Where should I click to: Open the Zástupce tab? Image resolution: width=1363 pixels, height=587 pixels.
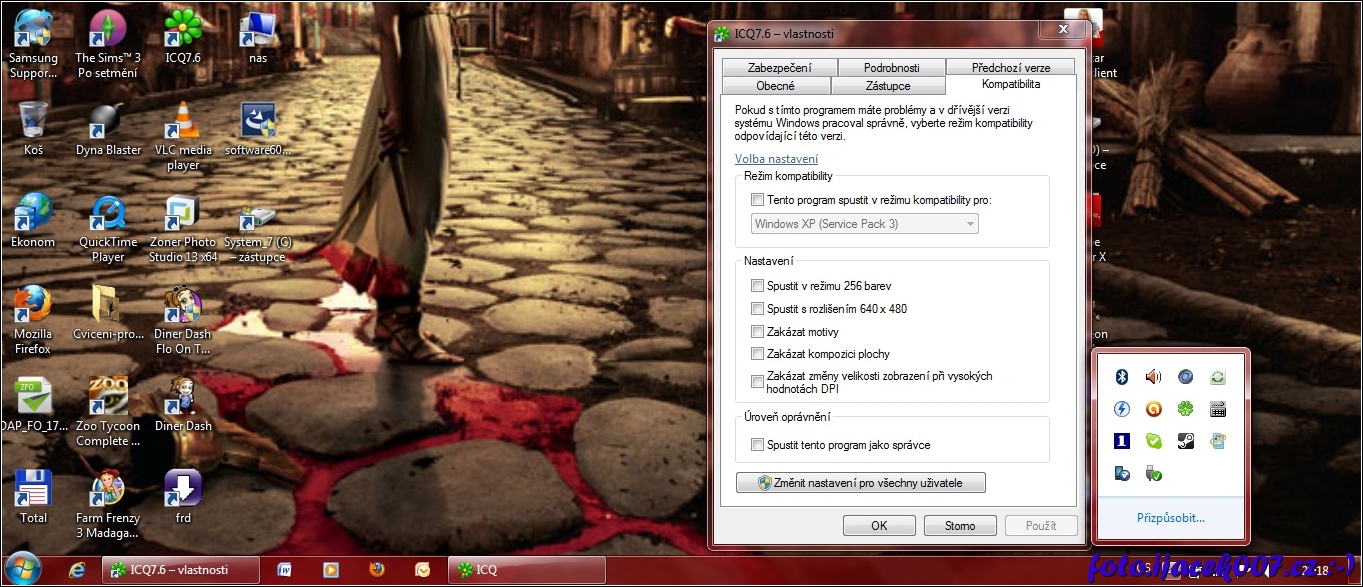coord(887,86)
